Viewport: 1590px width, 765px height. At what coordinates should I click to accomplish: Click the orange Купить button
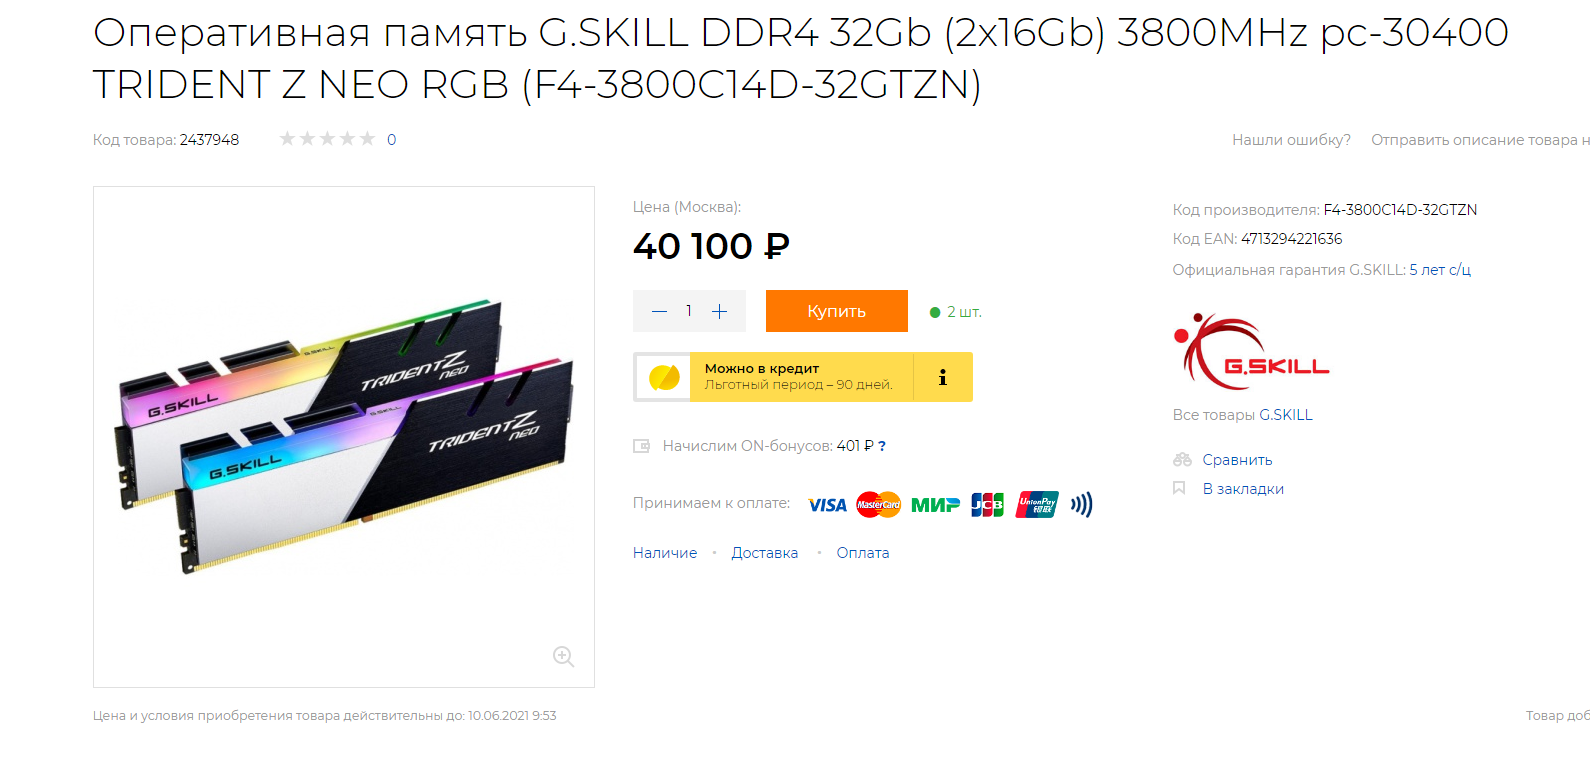point(837,311)
